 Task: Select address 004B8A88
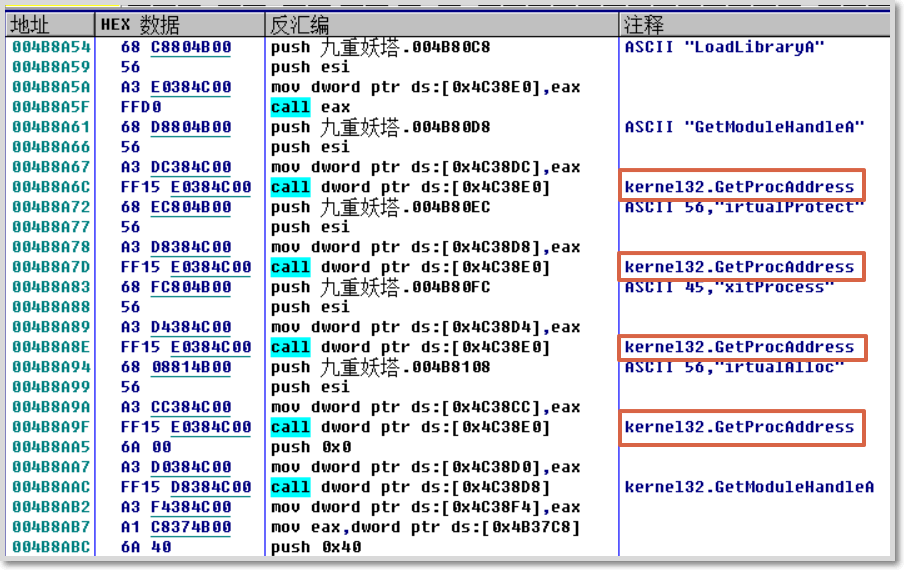point(51,307)
